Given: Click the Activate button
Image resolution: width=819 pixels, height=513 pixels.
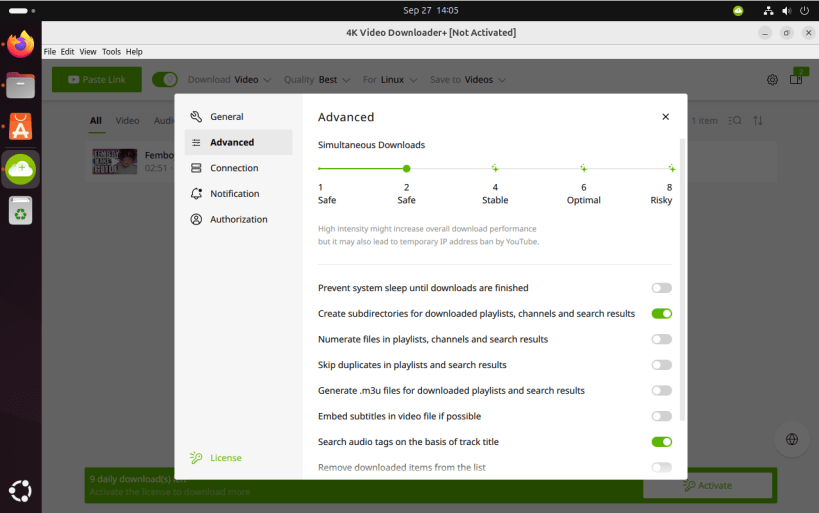Looking at the screenshot, I should click(707, 485).
